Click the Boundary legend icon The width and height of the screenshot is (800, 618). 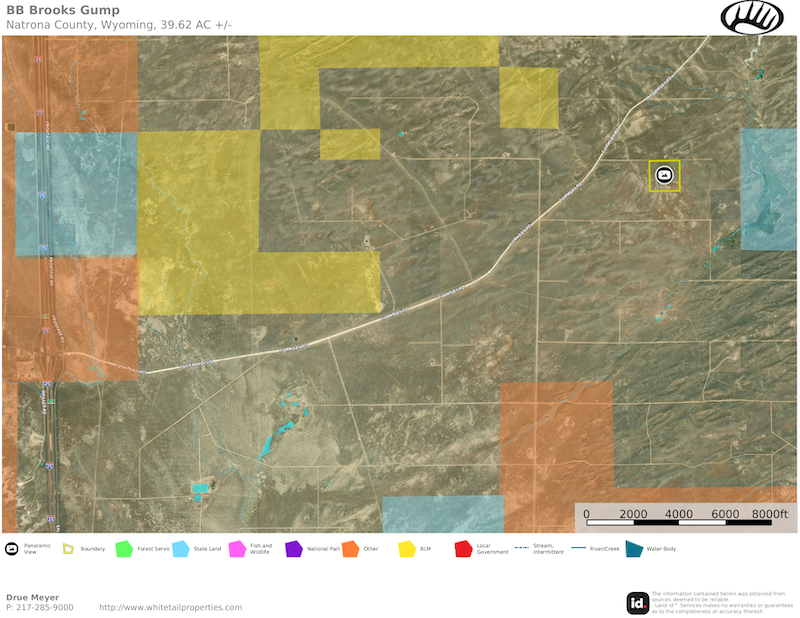click(x=68, y=549)
